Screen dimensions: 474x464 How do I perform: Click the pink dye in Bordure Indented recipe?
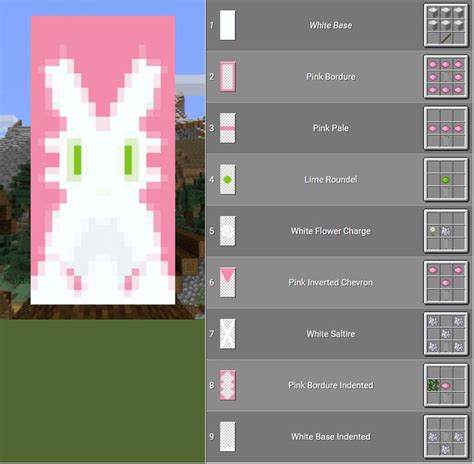pos(446,386)
